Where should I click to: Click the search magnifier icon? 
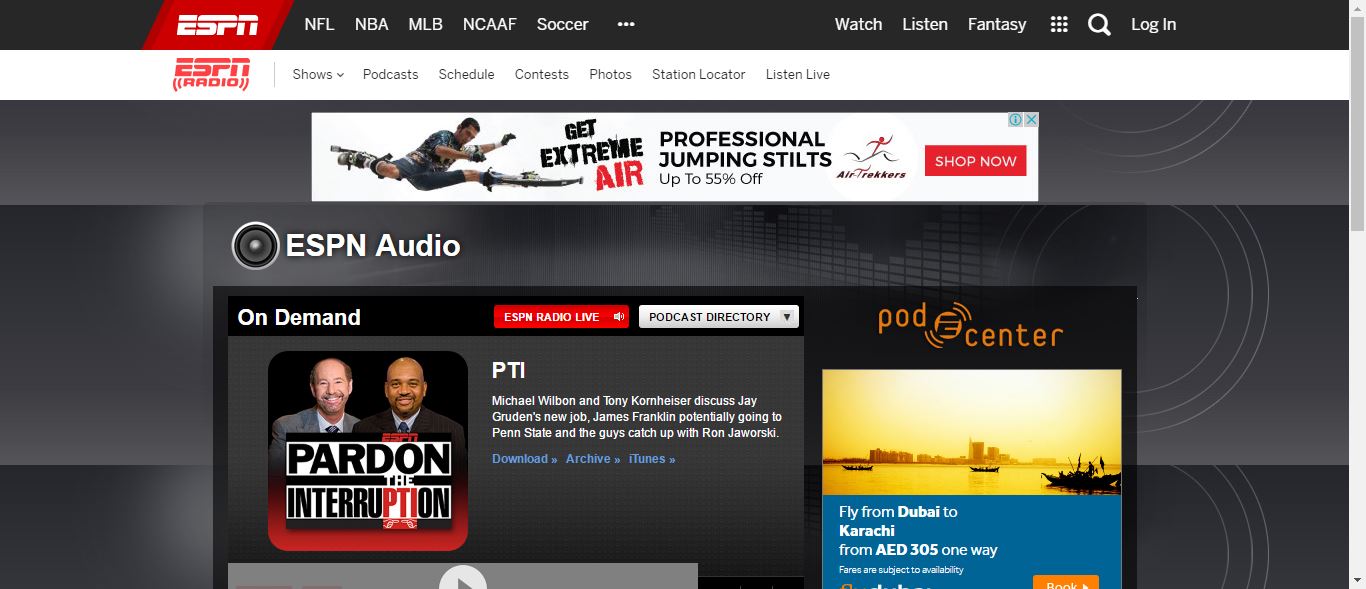pyautogui.click(x=1099, y=25)
